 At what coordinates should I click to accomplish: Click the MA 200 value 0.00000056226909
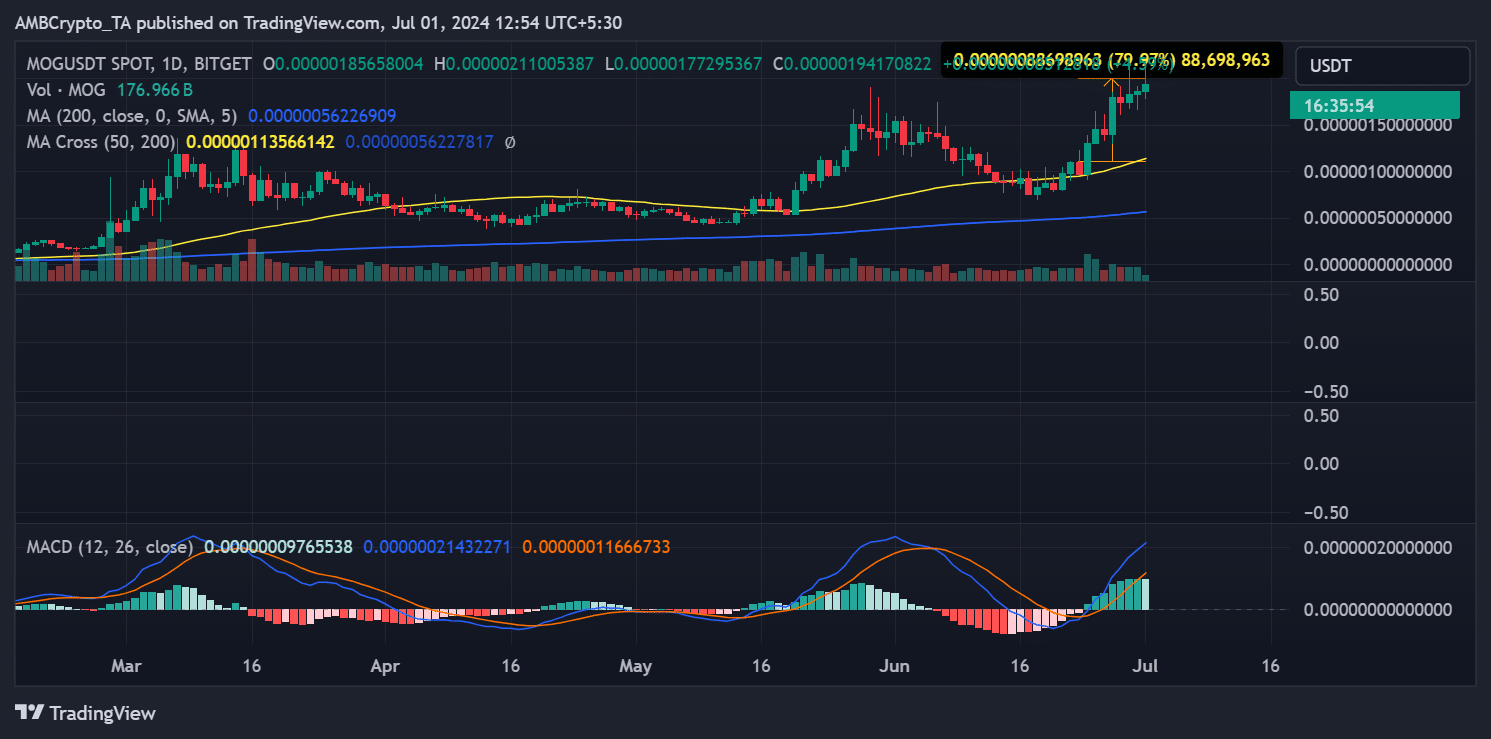click(323, 116)
